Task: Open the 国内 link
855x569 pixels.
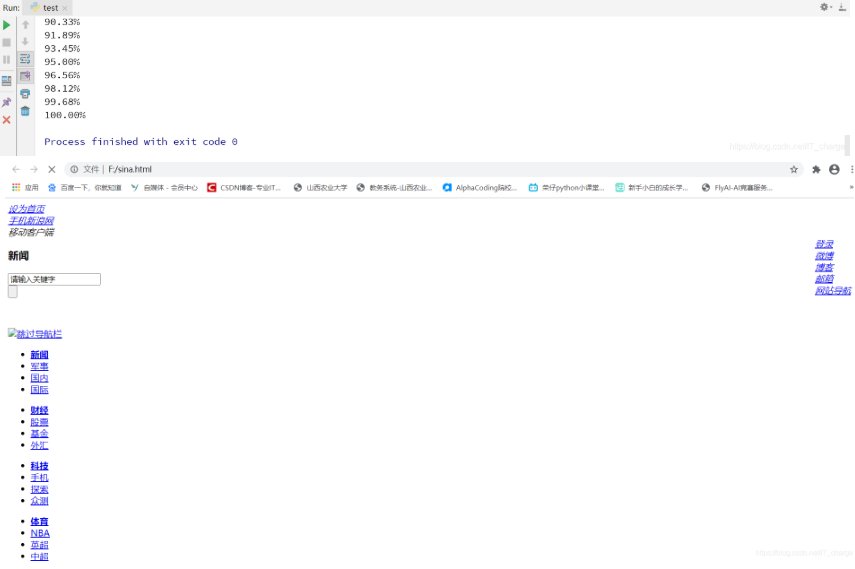Action: pos(39,378)
